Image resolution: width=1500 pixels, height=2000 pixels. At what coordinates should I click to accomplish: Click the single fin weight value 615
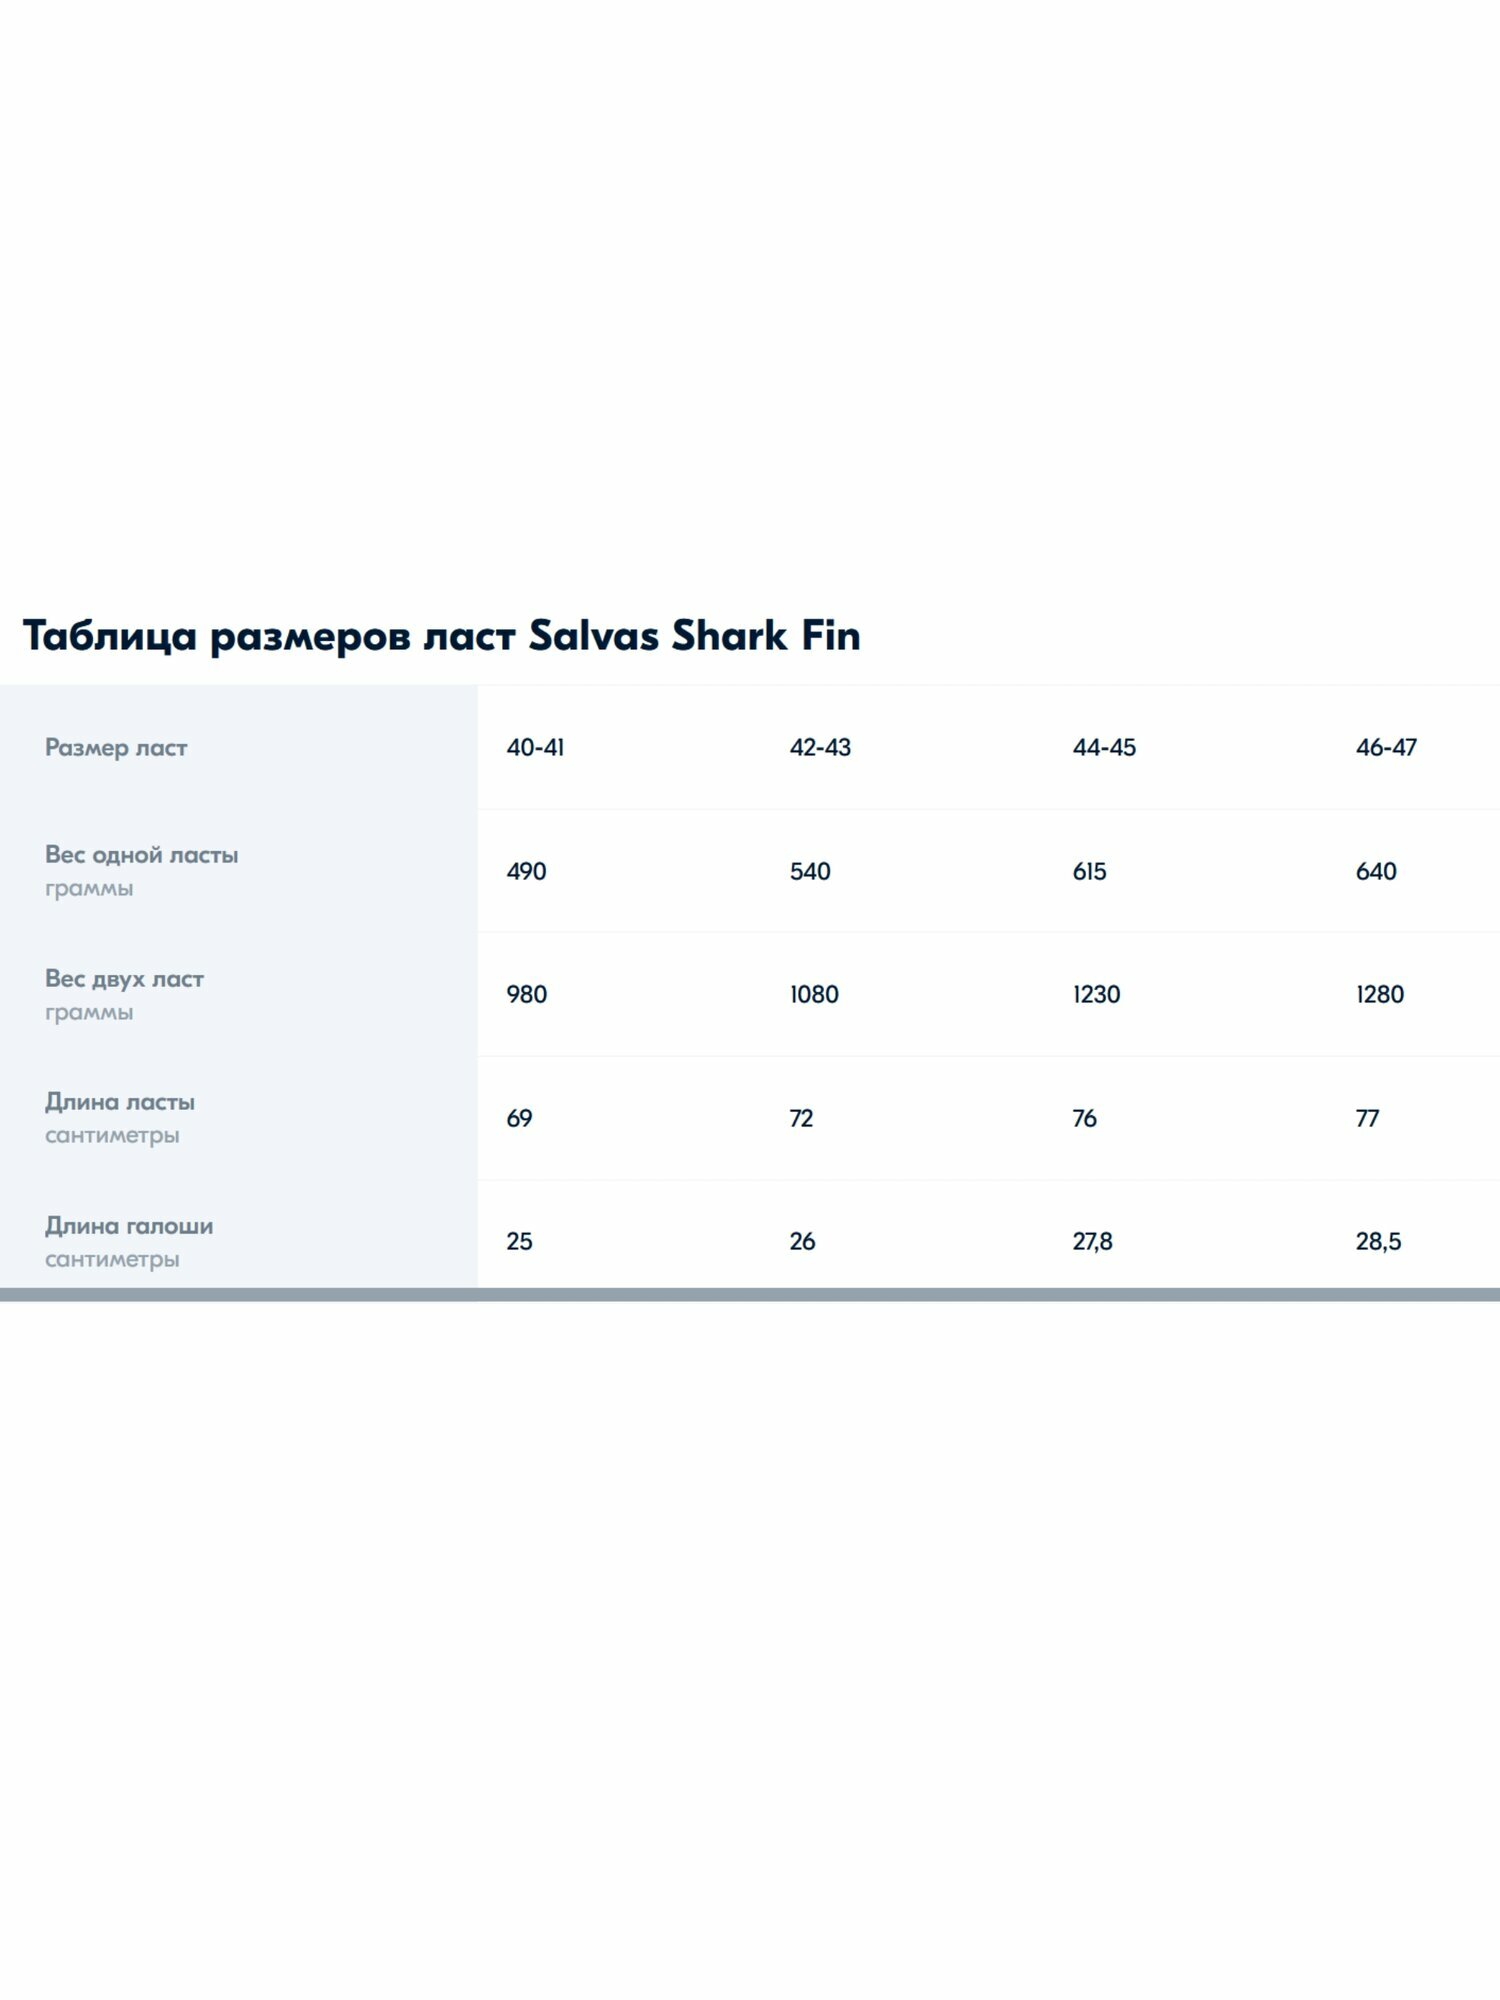pyautogui.click(x=1089, y=872)
